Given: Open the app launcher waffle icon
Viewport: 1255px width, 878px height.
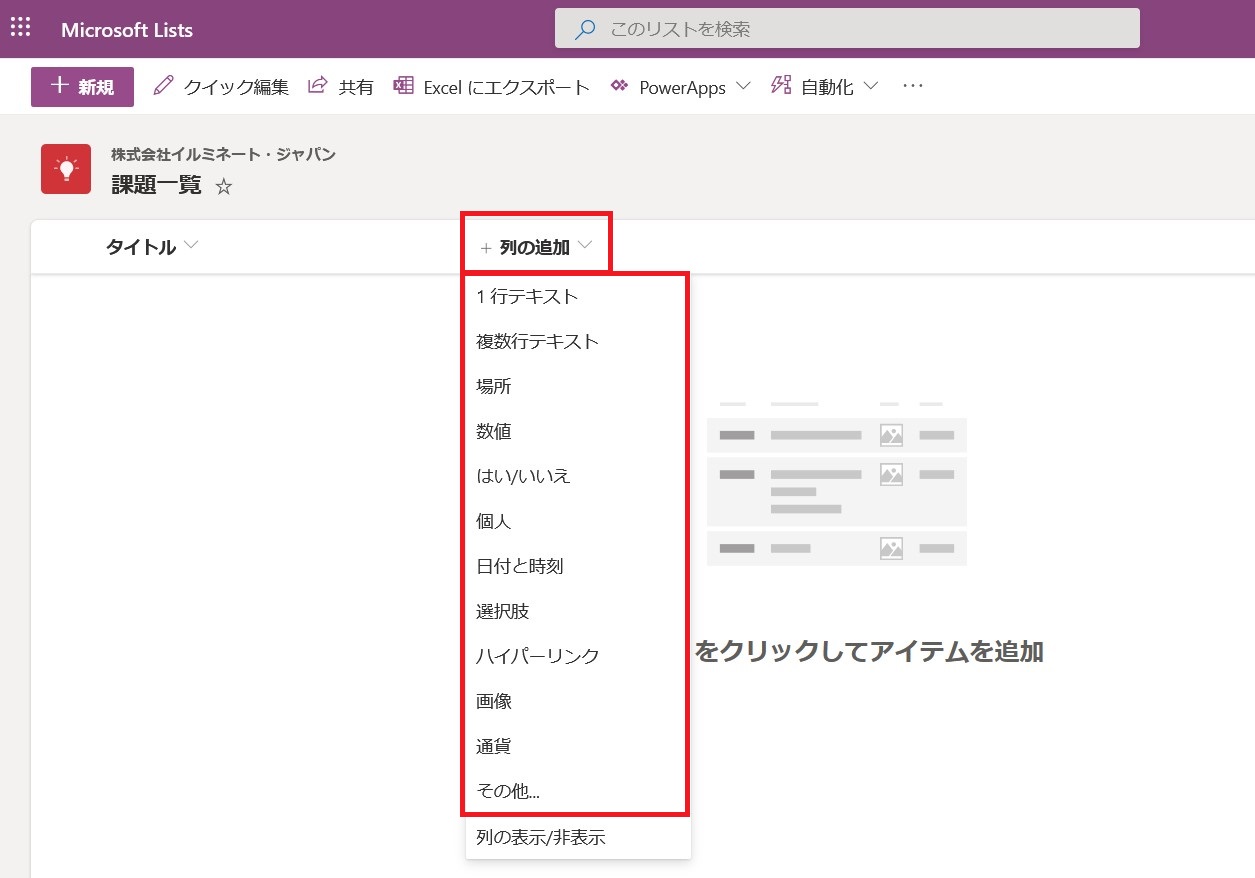Looking at the screenshot, I should [x=20, y=26].
